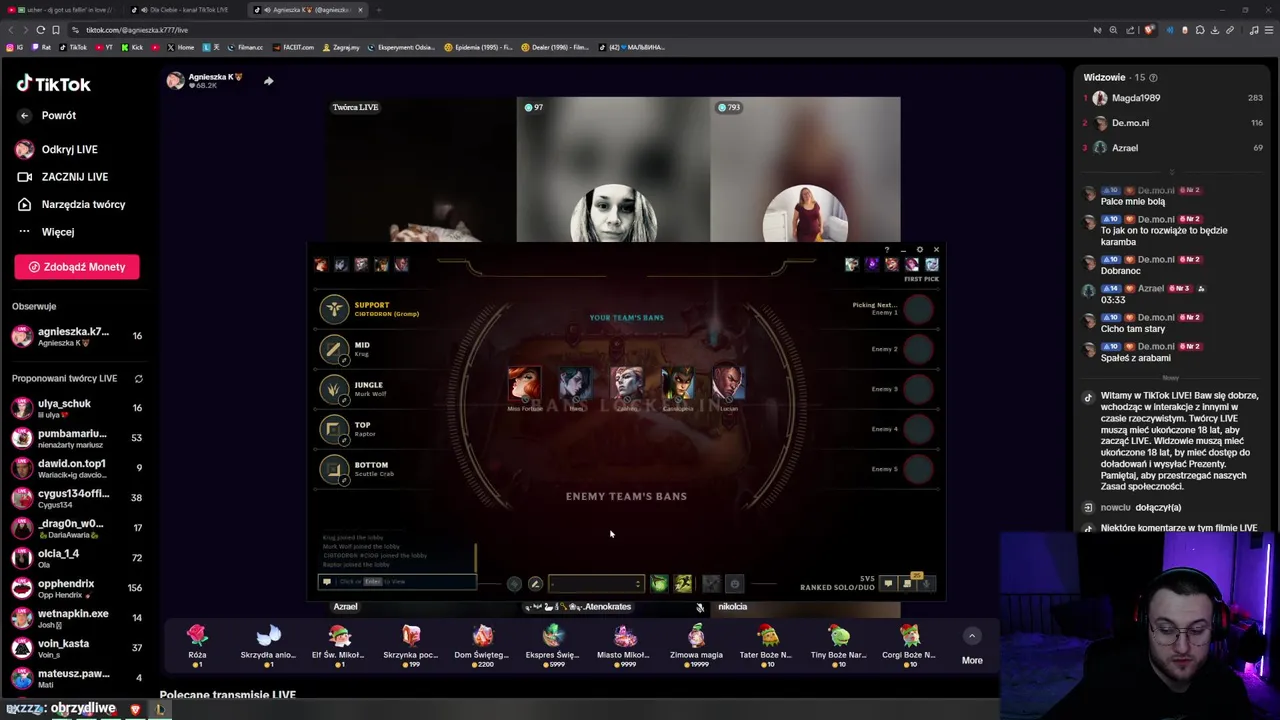Viewport: 1280px width, 720px height.
Task: Open the rune page dropdown in the League client
Action: tap(596, 584)
